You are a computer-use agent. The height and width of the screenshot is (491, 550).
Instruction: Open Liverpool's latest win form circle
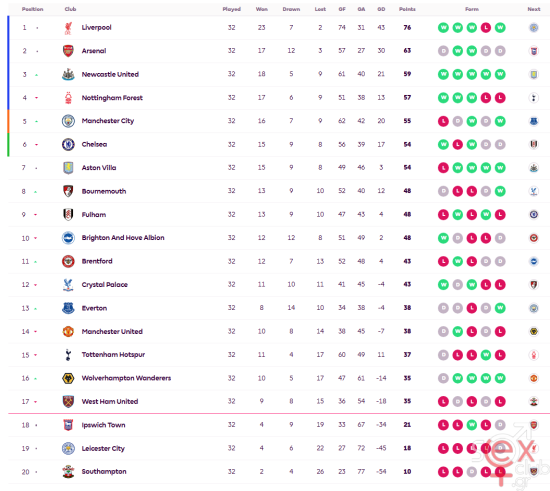tap(500, 27)
